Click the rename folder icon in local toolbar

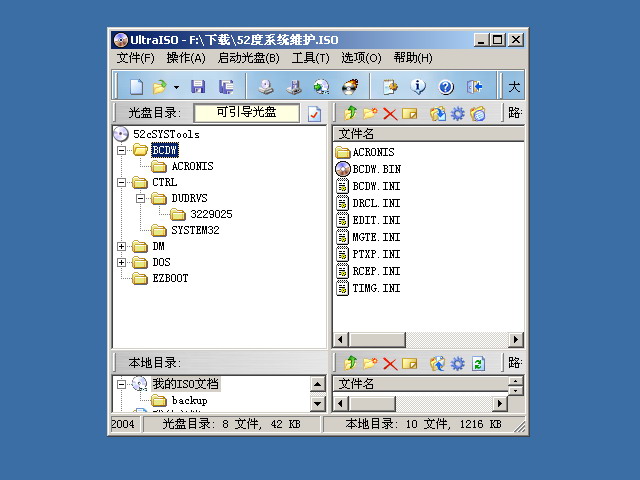pos(410,363)
